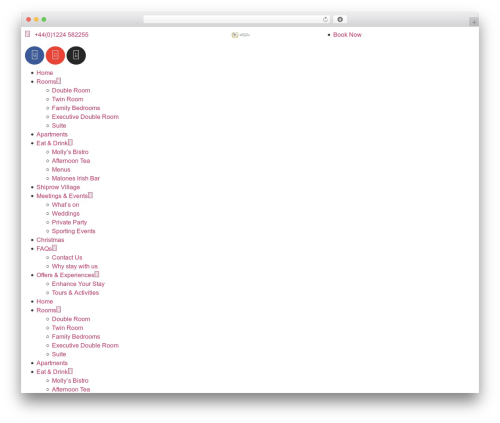Open the Contact Us link
Viewport: 500px width, 423px height.
[67, 258]
